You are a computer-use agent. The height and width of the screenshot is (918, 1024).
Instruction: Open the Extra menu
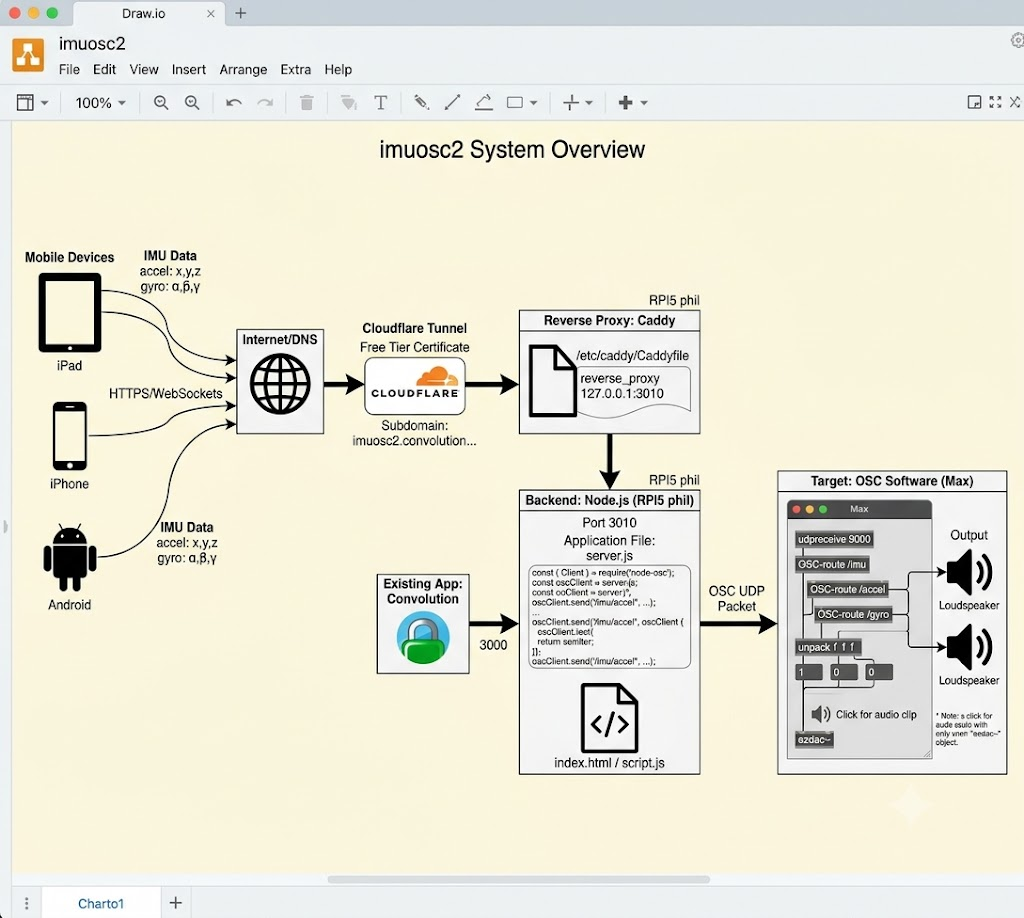click(x=295, y=70)
